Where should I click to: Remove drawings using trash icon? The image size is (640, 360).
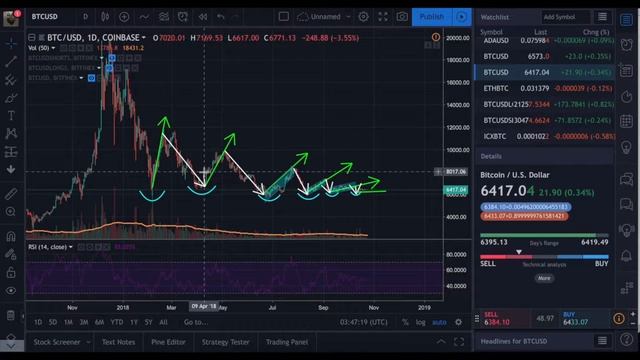[11, 315]
